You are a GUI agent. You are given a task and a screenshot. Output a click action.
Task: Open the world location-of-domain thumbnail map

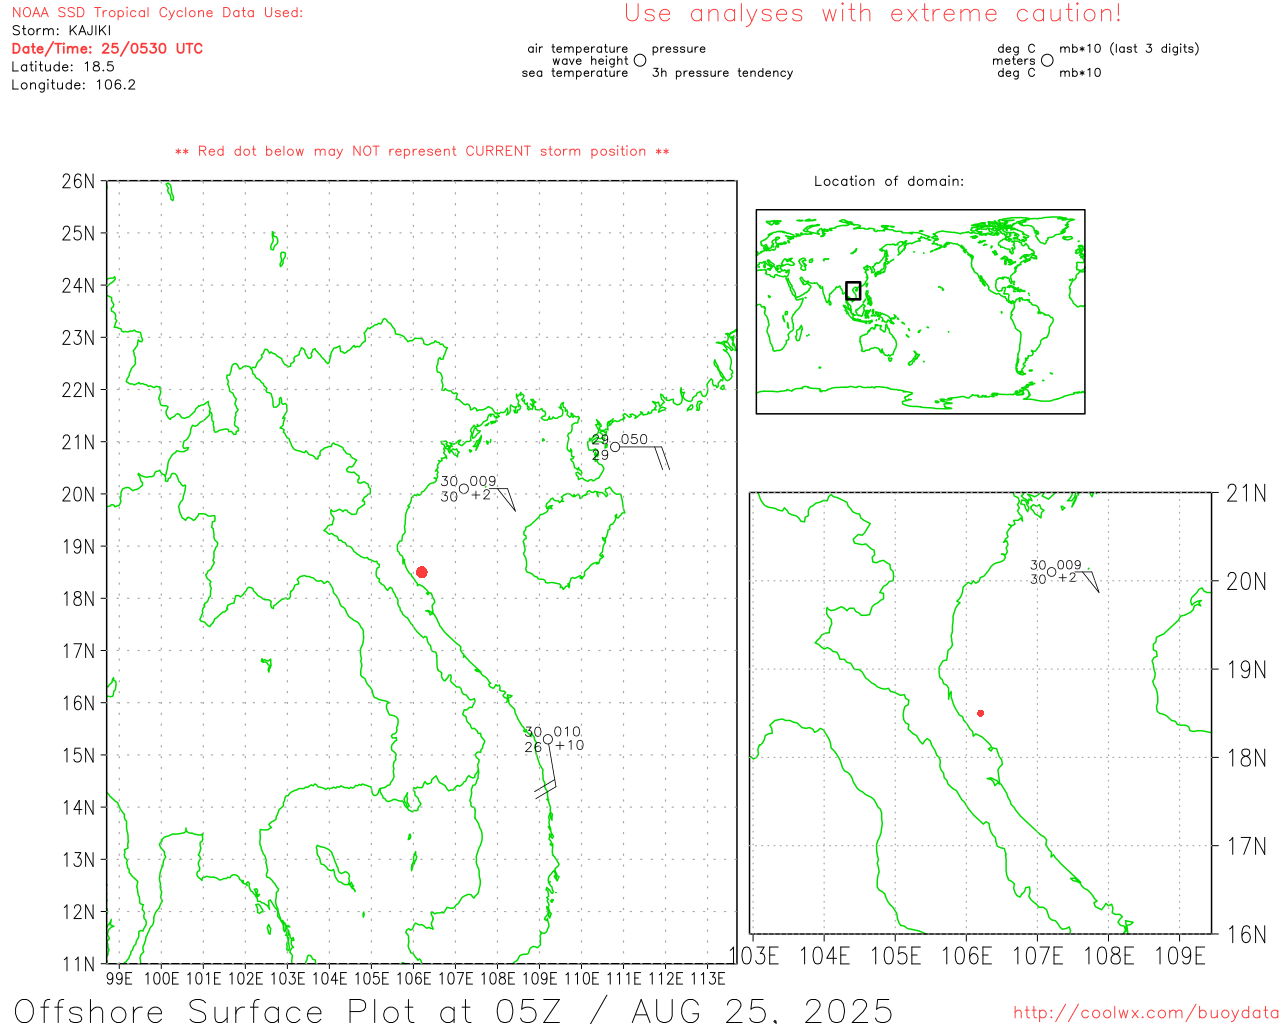[920, 312]
